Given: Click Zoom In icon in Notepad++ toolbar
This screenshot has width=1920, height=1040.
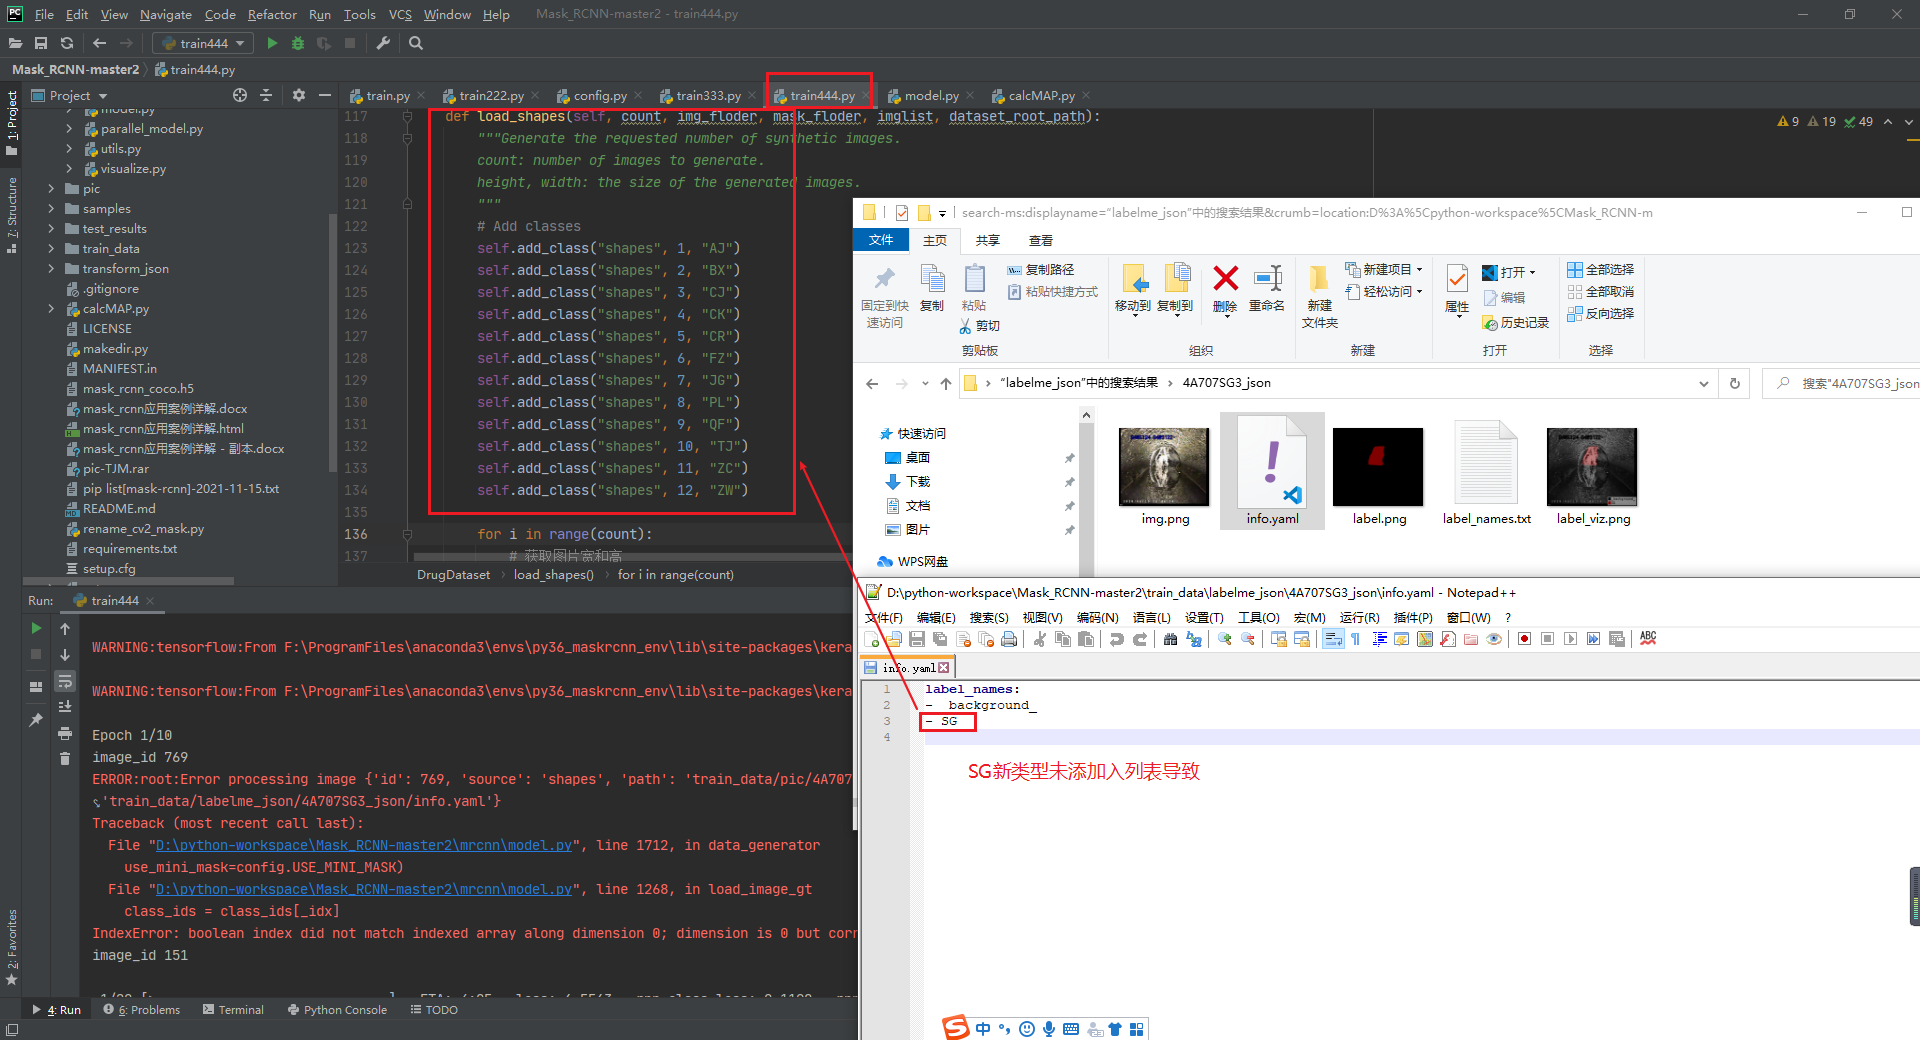Looking at the screenshot, I should pyautogui.click(x=1224, y=639).
